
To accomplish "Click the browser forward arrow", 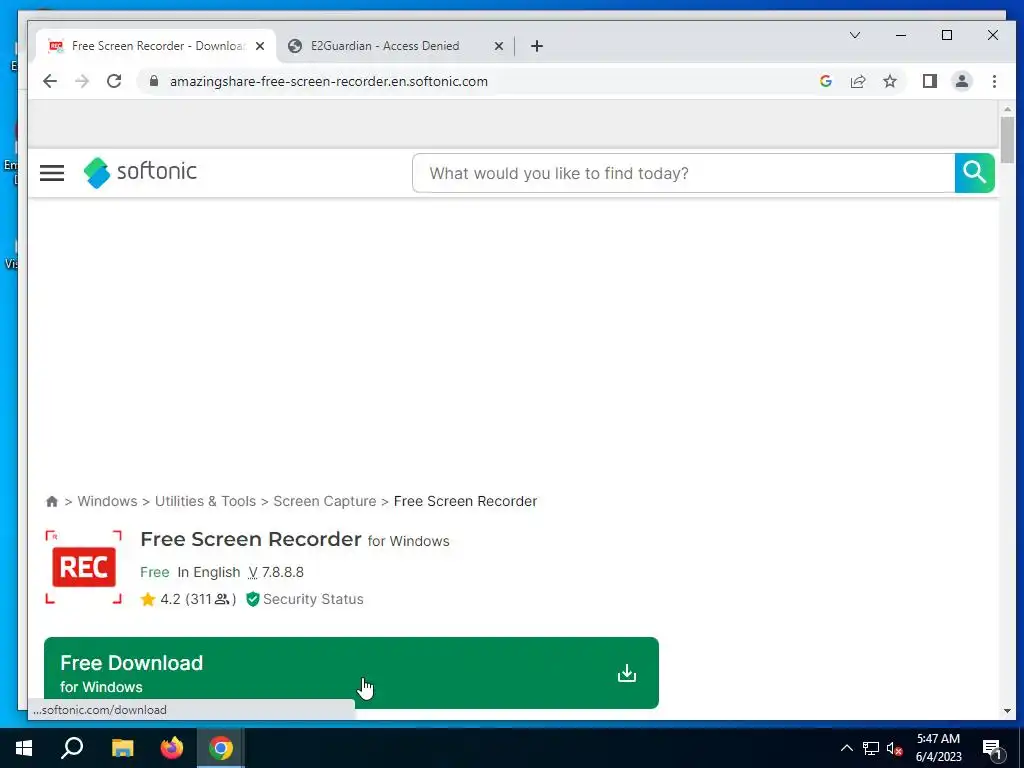I will (x=82, y=81).
